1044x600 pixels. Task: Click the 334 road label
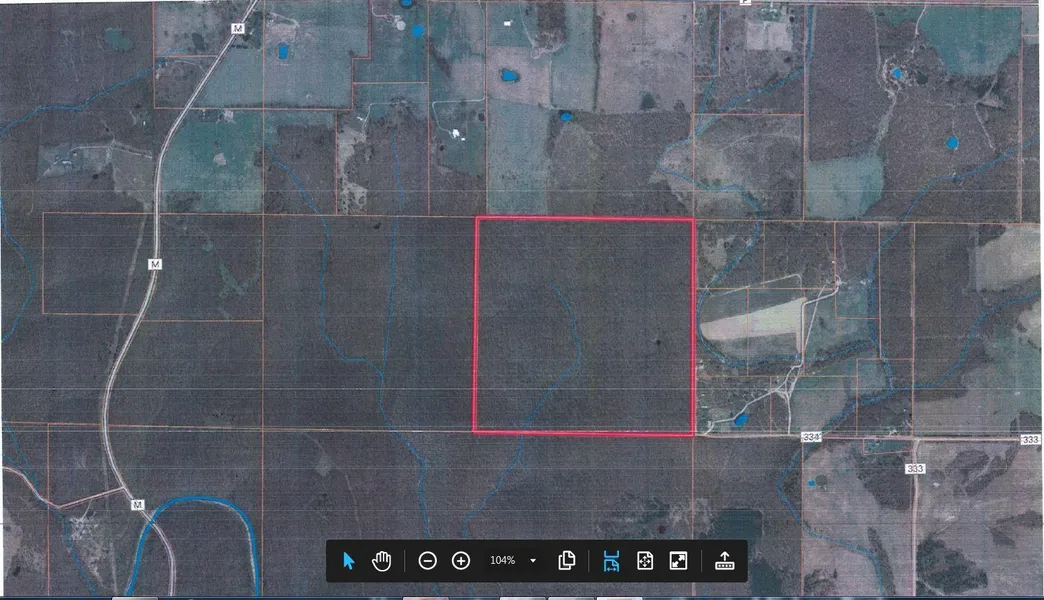(810, 436)
